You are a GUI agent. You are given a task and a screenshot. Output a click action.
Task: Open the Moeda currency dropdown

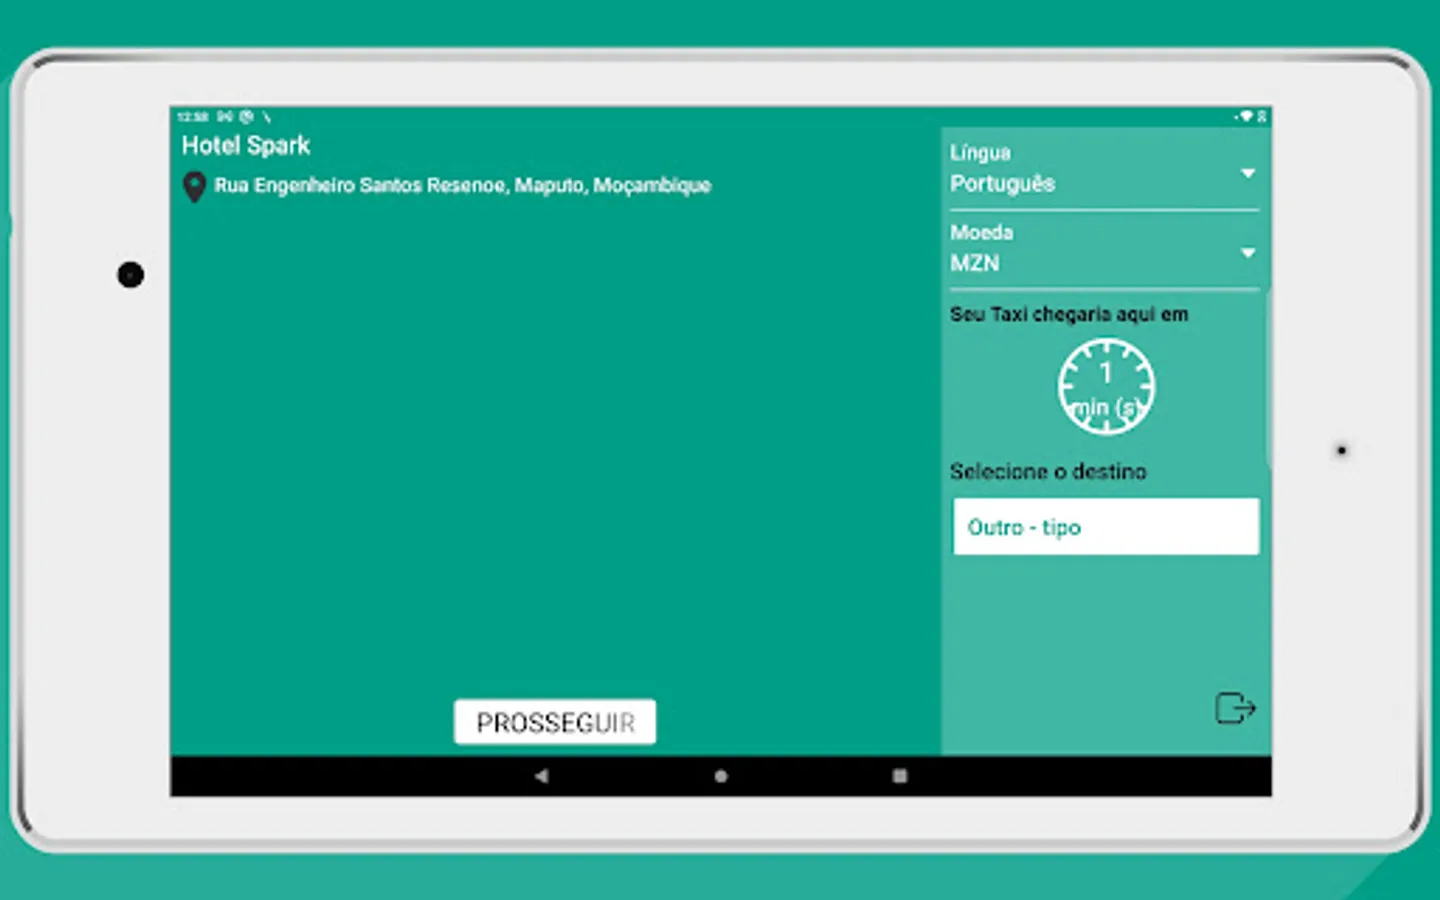(x=1104, y=250)
